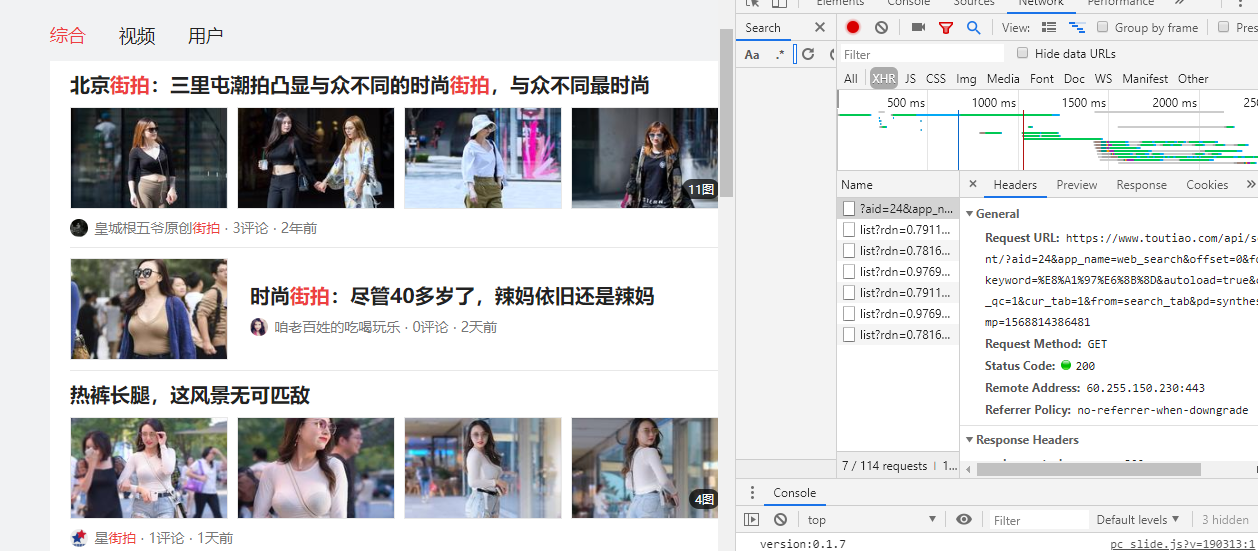Open the Headers tab
The width and height of the screenshot is (1258, 551).
tap(1015, 185)
